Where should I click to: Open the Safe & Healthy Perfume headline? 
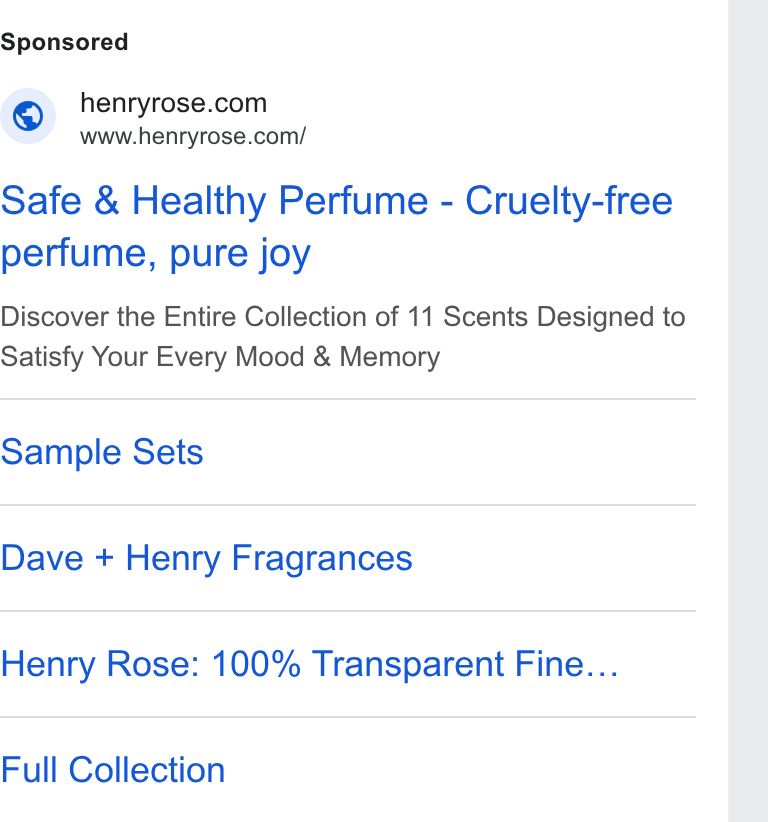point(337,226)
